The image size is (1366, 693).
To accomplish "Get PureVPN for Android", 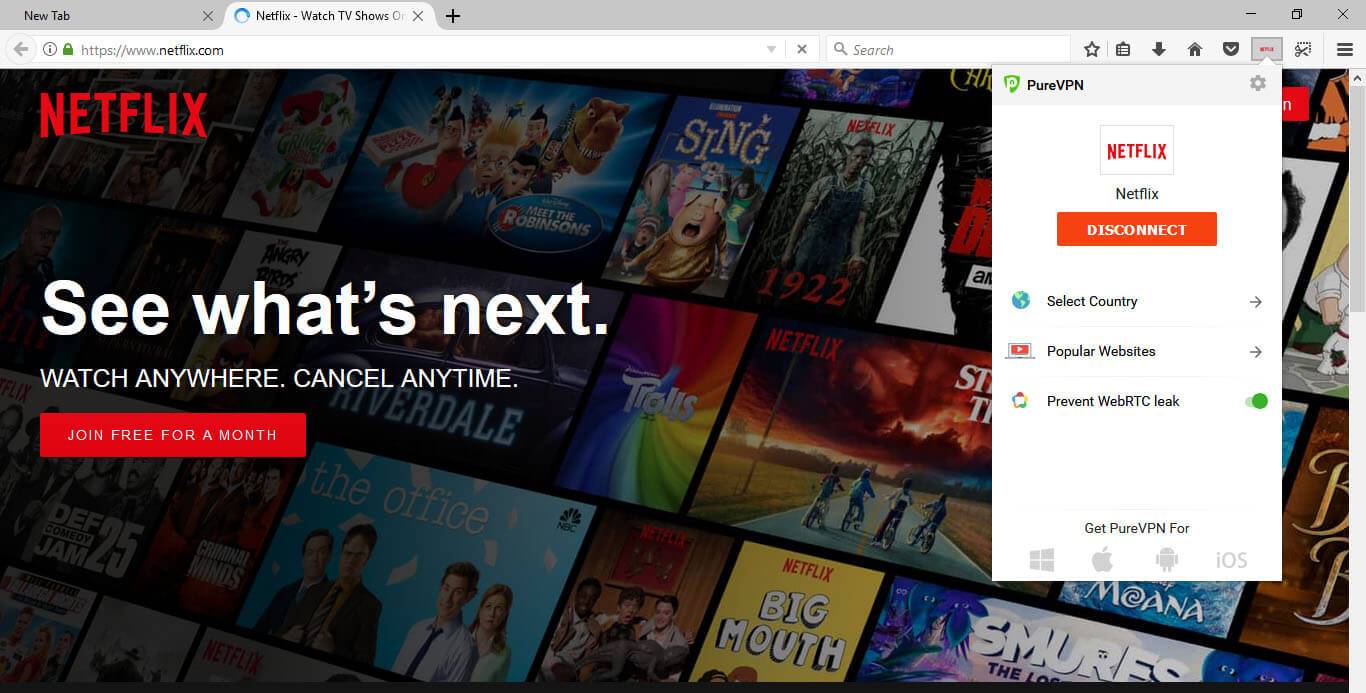I will (1166, 560).
